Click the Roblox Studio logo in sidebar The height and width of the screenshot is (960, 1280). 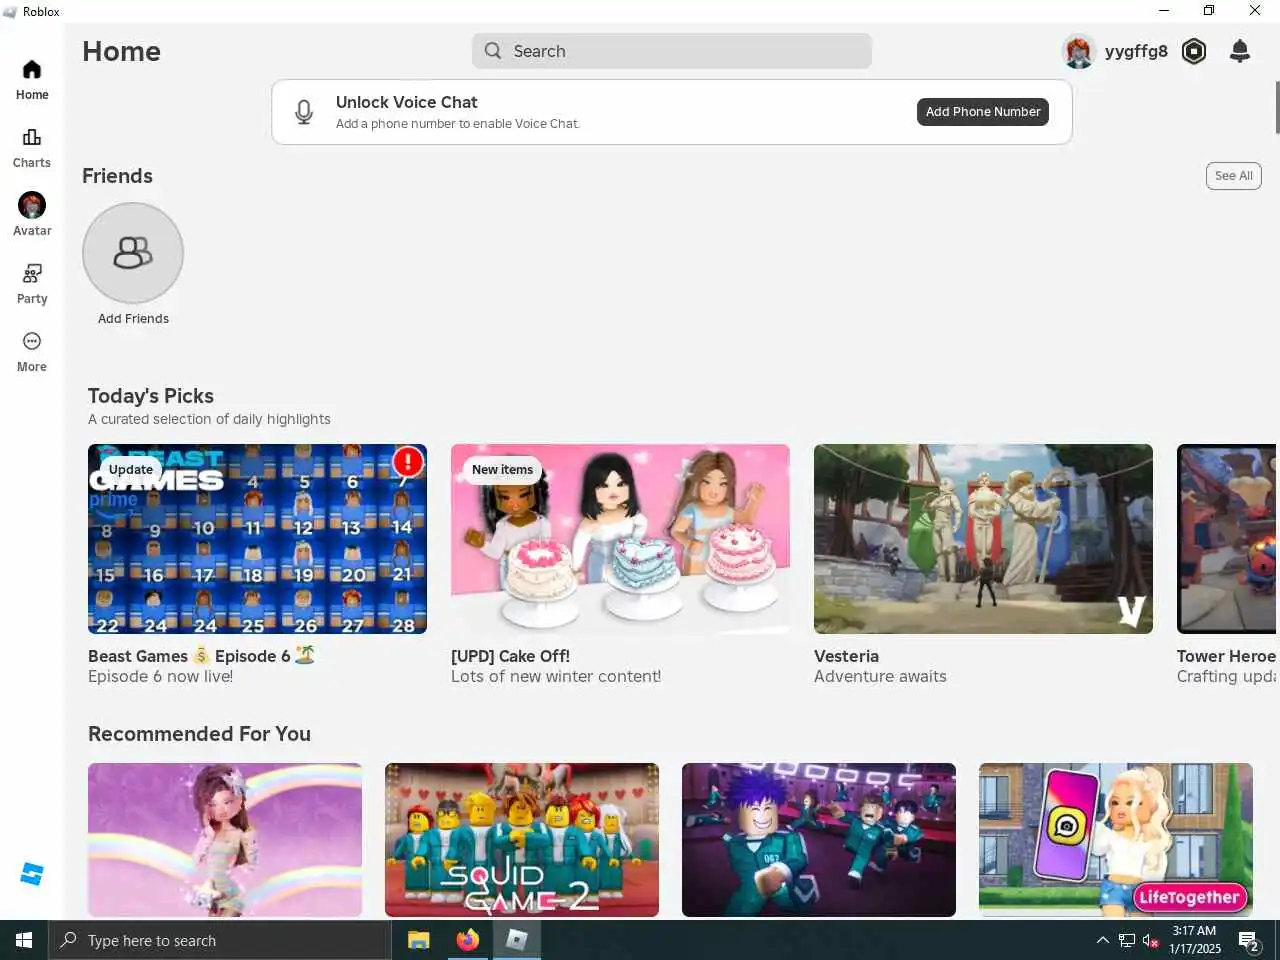point(32,874)
